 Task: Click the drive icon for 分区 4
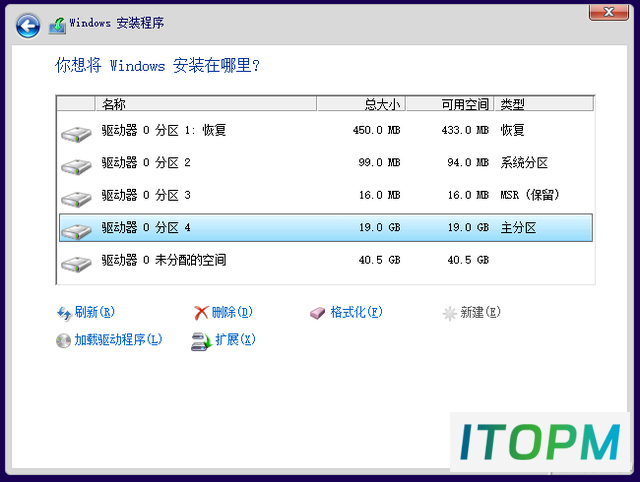pyautogui.click(x=76, y=231)
